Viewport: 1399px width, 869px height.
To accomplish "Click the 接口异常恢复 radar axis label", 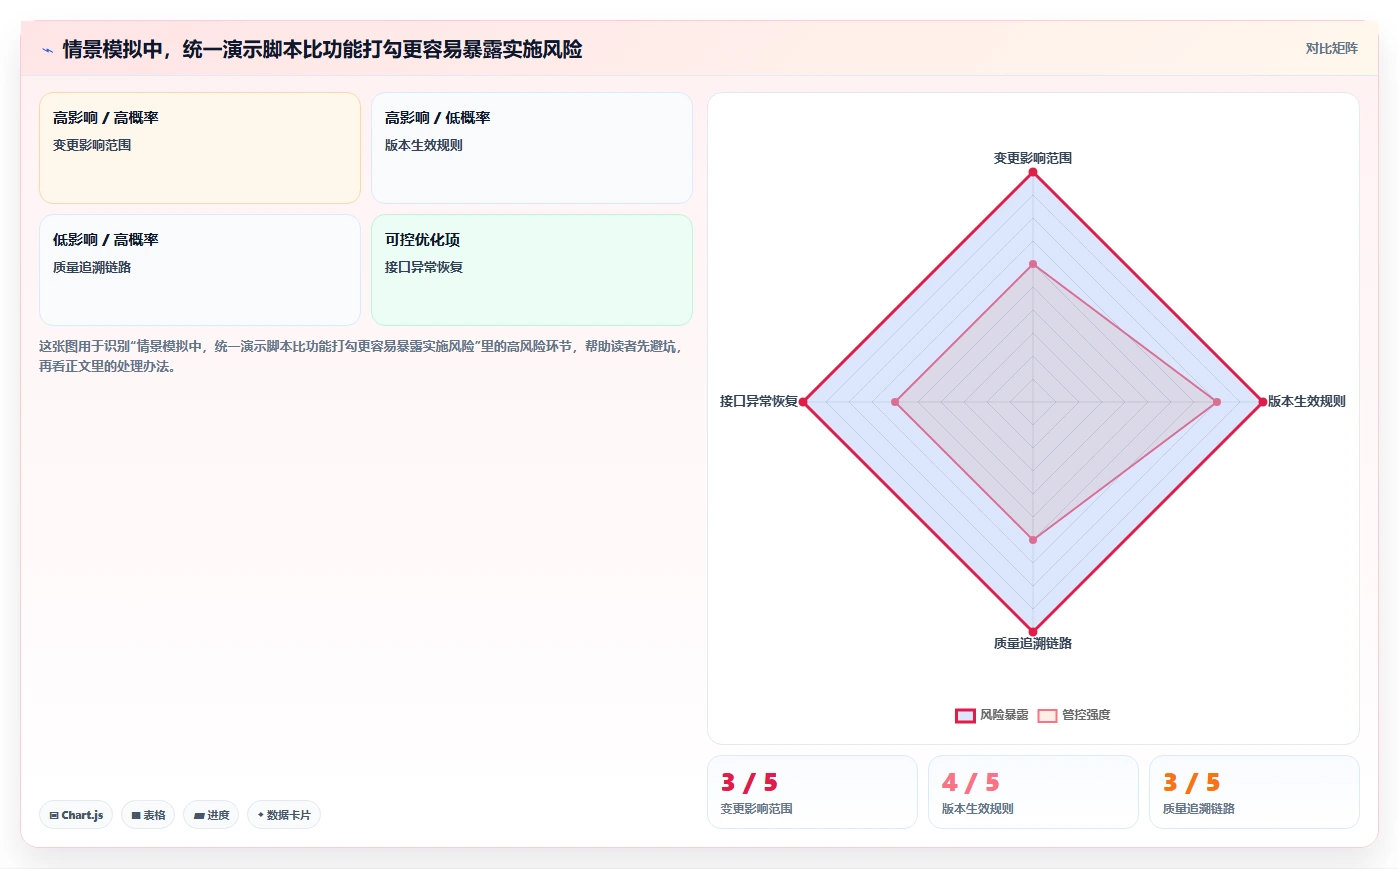I will coord(759,401).
